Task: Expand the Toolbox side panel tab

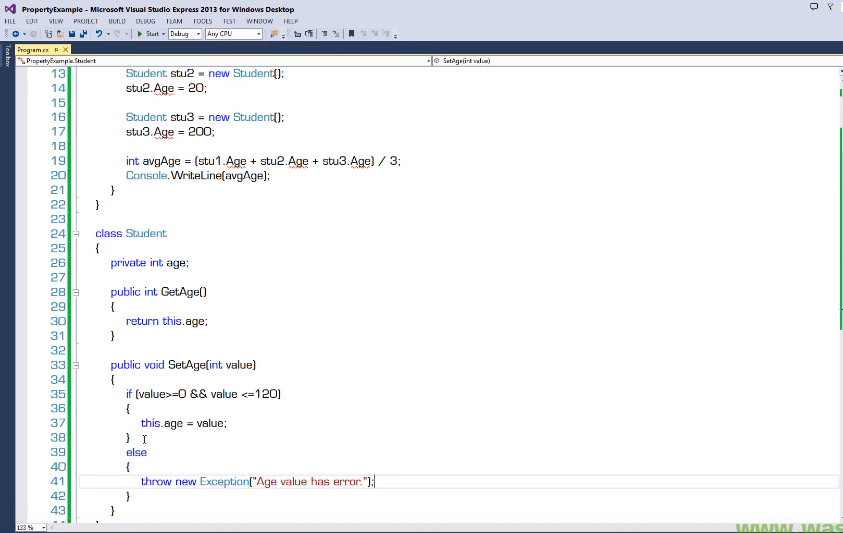Action: [8, 56]
